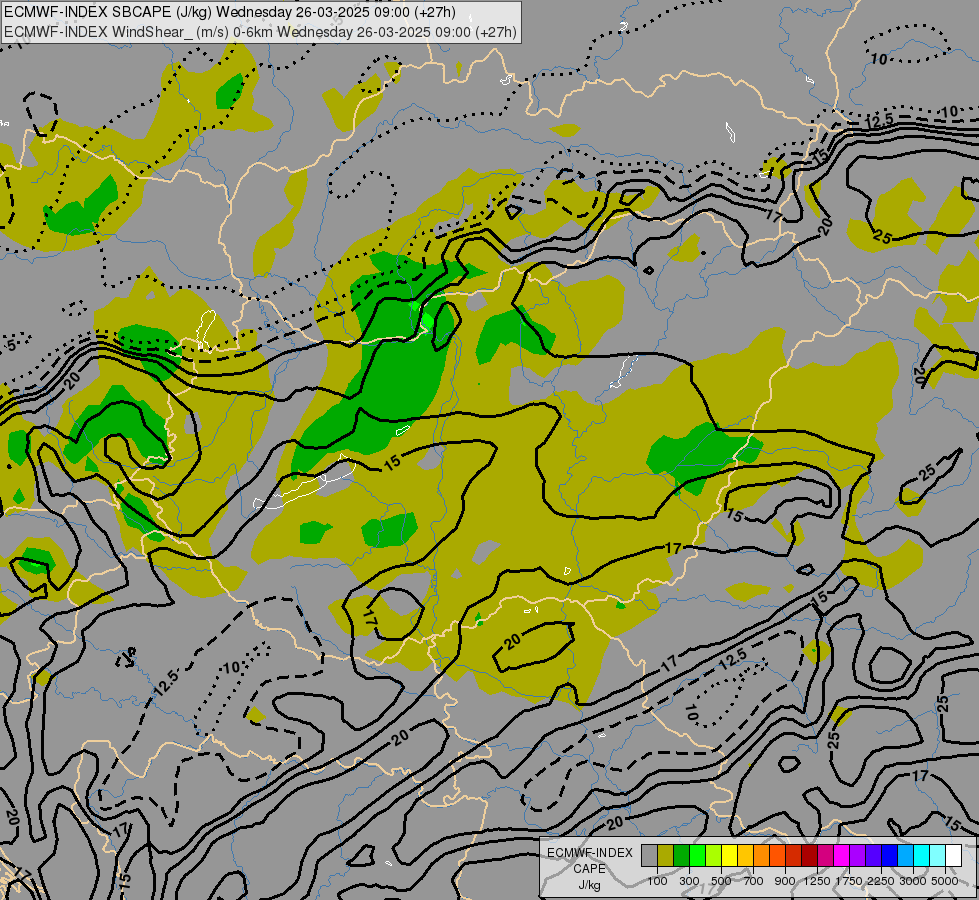Image resolution: width=979 pixels, height=900 pixels.
Task: Select the "5000" legend value
Action: pos(945,881)
